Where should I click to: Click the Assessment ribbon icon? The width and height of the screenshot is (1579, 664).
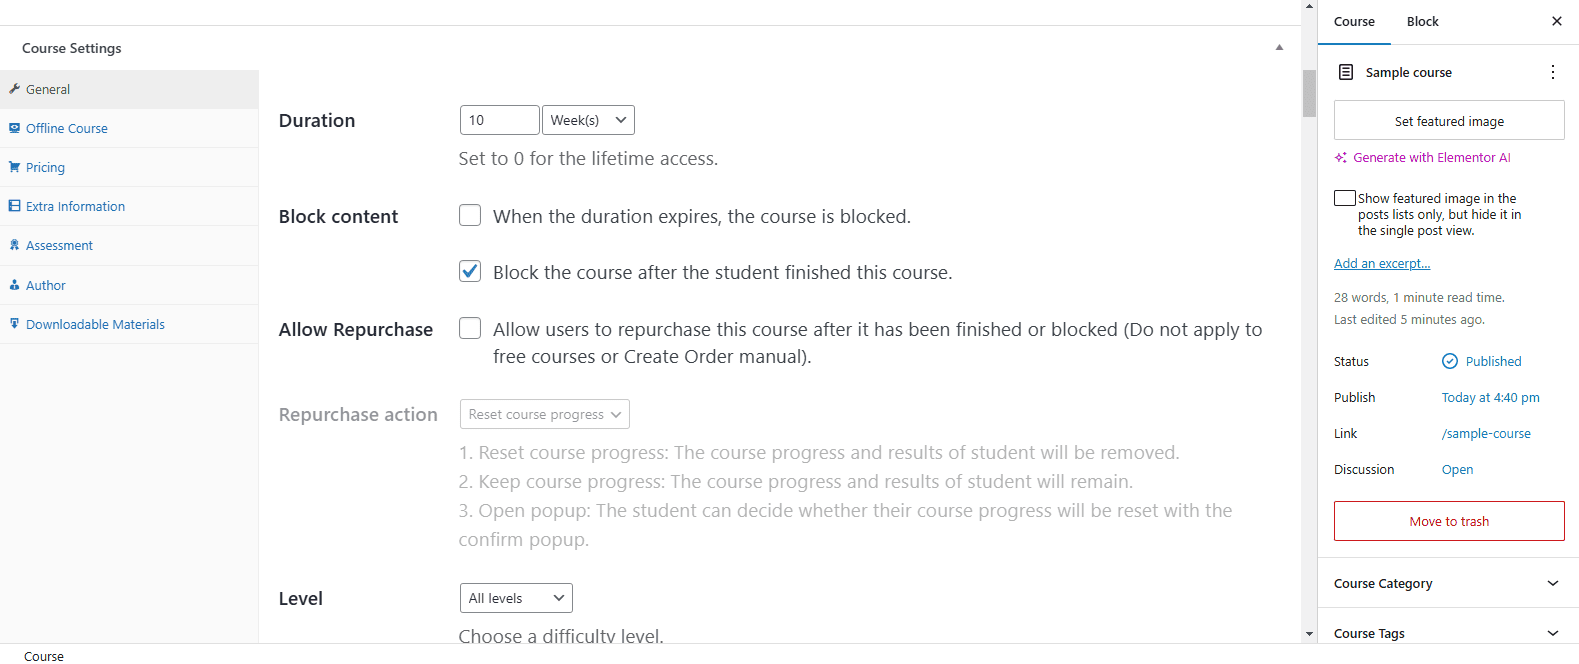click(x=15, y=245)
